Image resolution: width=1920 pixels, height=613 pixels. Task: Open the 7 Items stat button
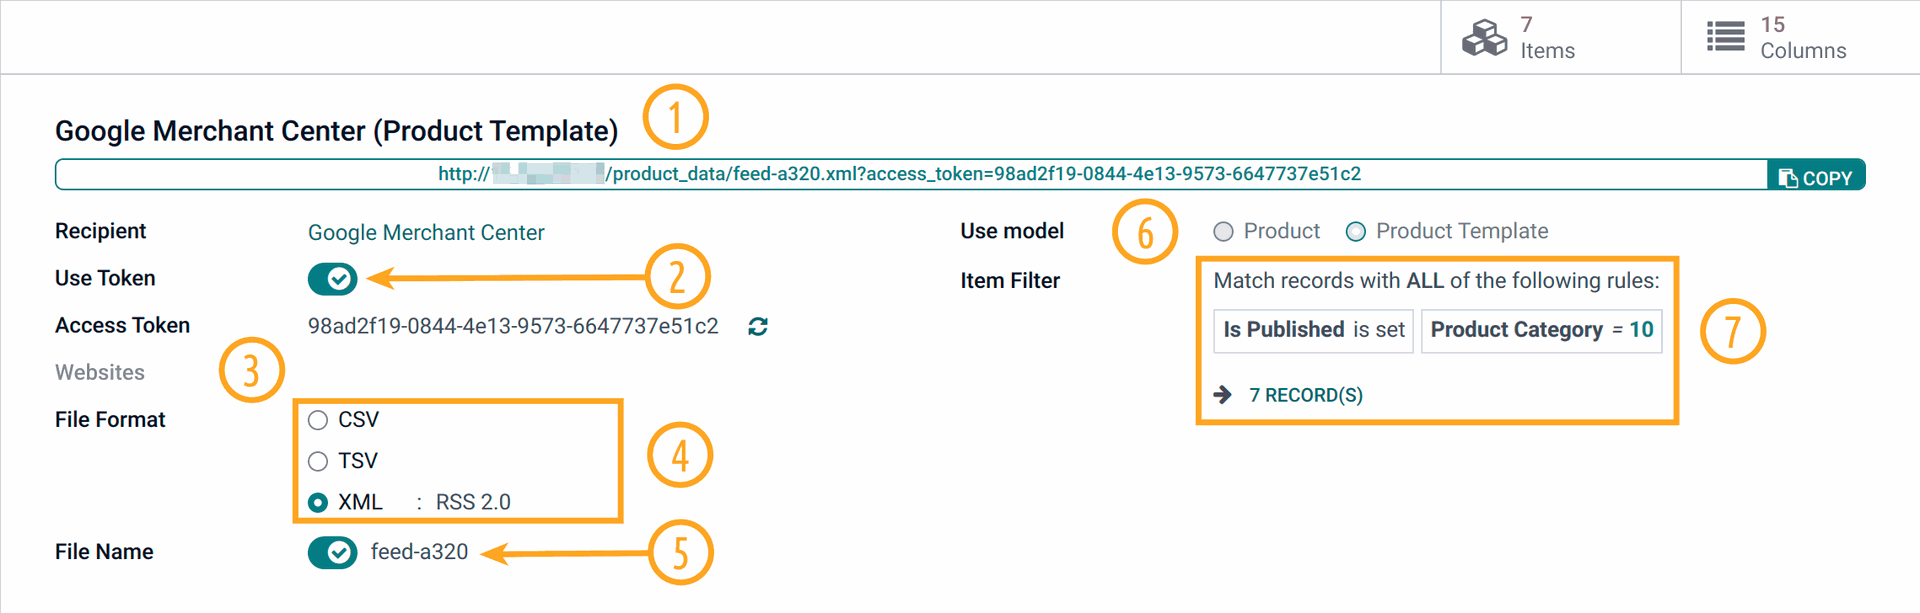click(x=1560, y=37)
